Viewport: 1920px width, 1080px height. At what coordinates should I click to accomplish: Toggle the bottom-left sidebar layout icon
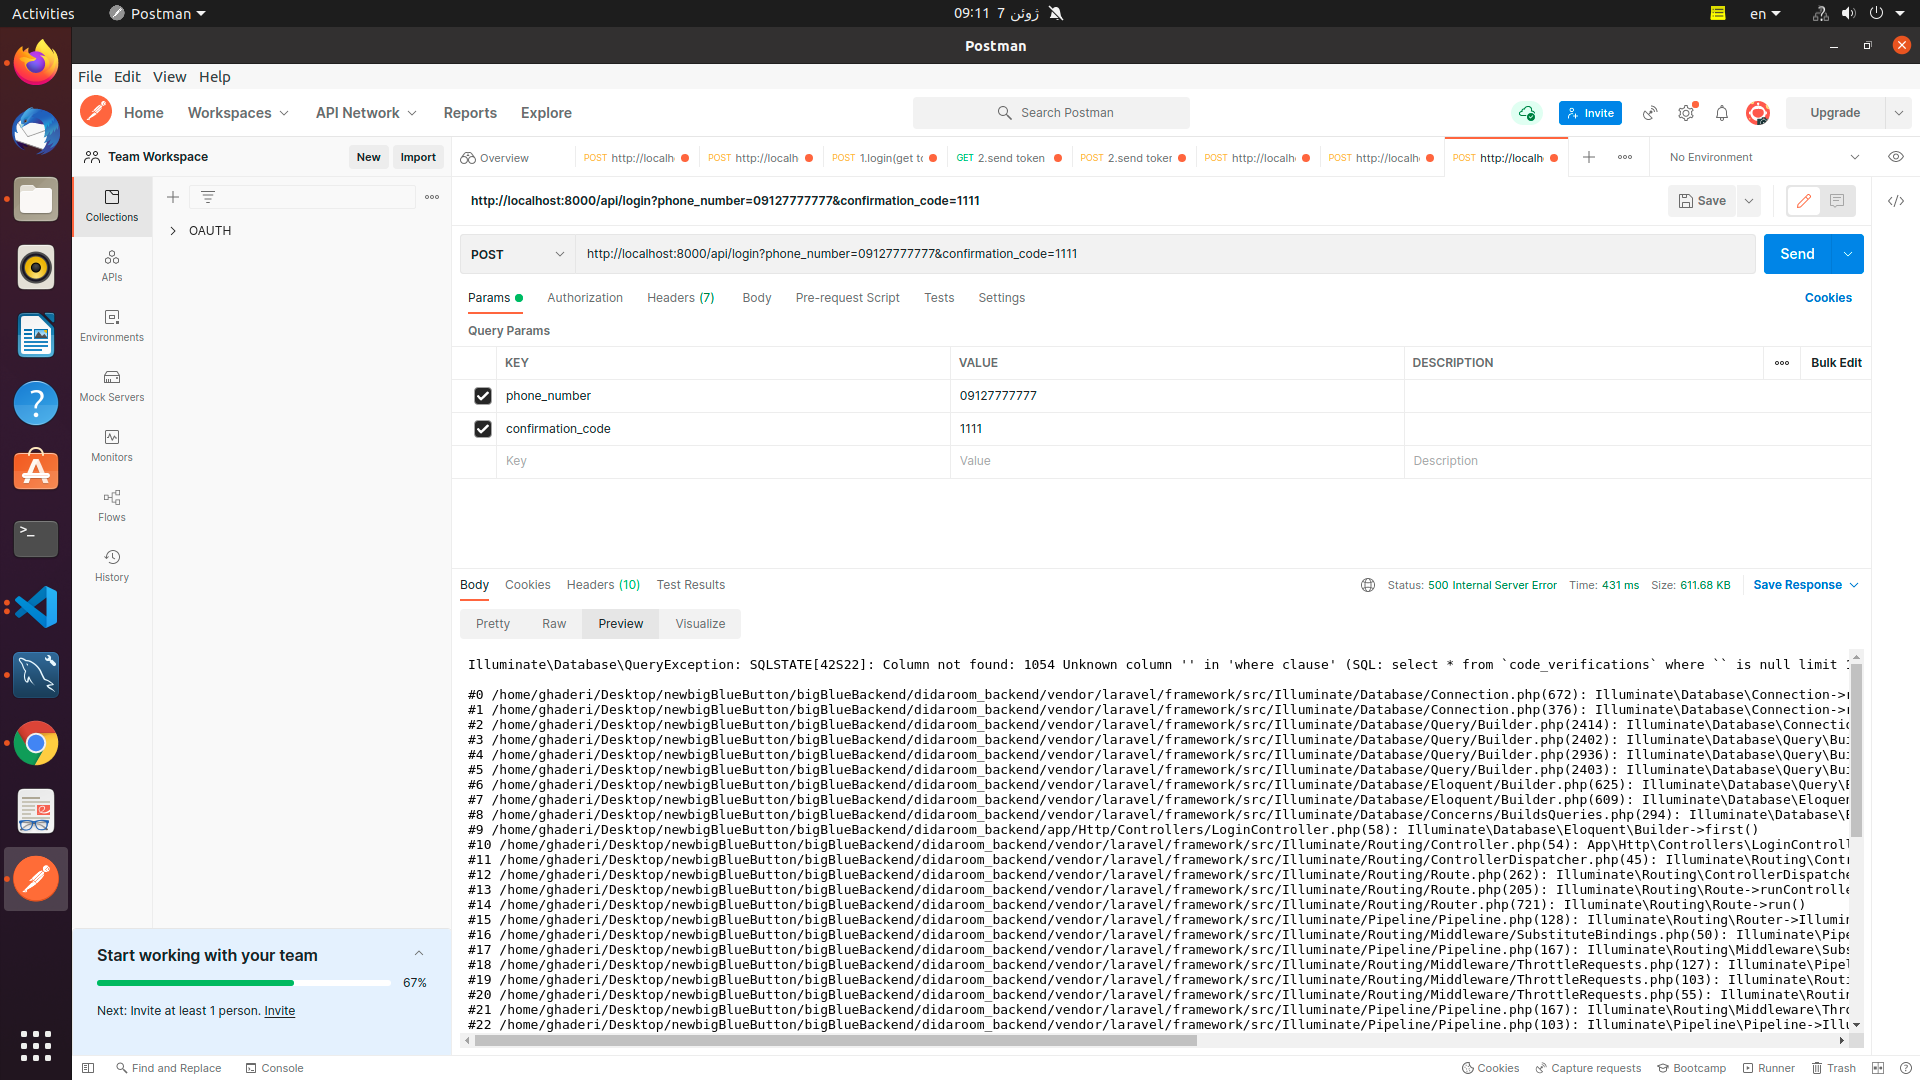[x=88, y=1068]
